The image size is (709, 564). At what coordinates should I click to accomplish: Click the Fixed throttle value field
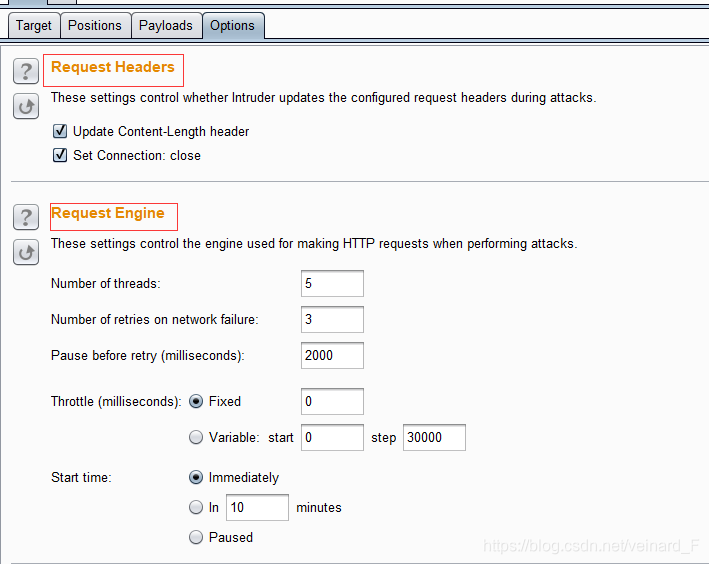pyautogui.click(x=332, y=401)
